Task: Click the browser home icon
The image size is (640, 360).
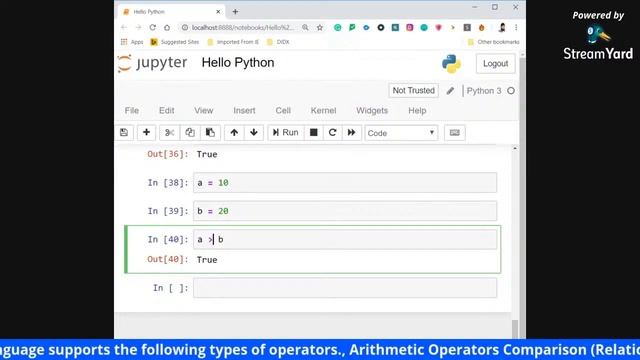Action: 167,27
